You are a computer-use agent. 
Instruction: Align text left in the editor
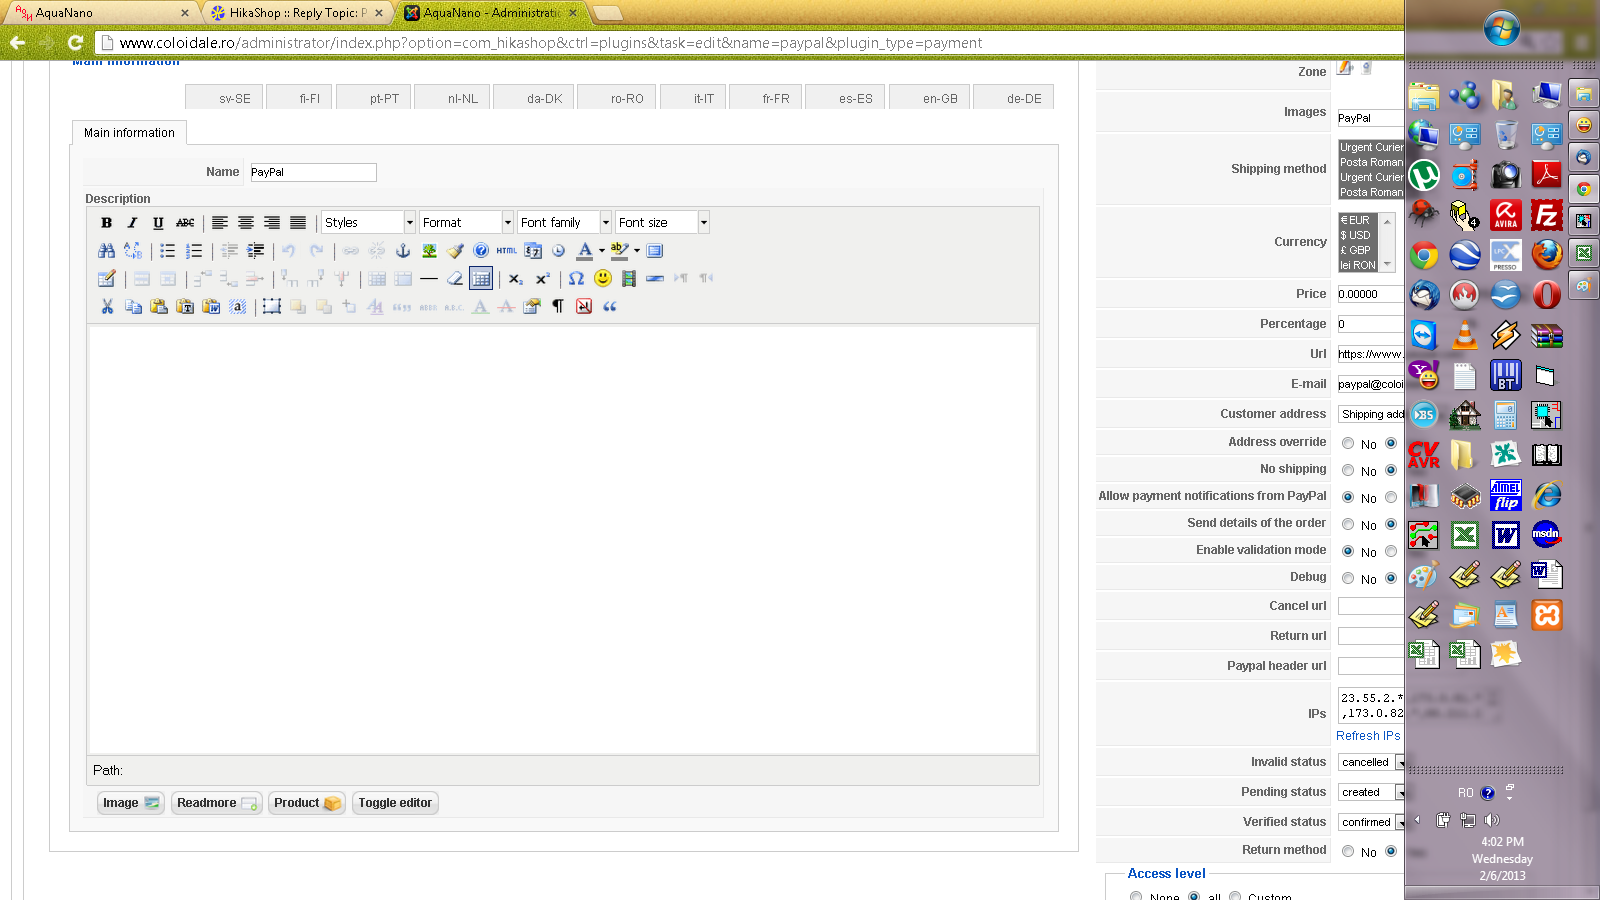[220, 223]
